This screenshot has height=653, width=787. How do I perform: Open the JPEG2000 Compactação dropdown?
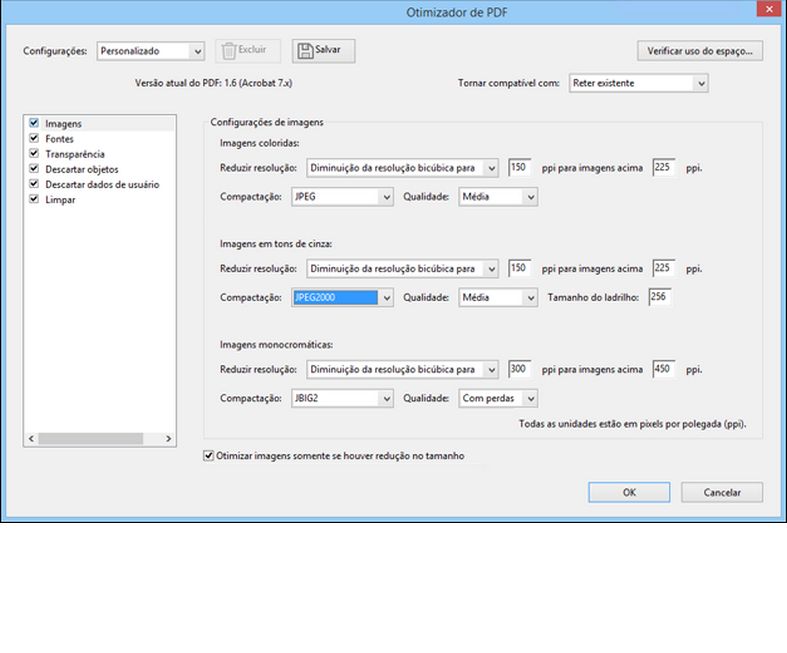(x=342, y=298)
